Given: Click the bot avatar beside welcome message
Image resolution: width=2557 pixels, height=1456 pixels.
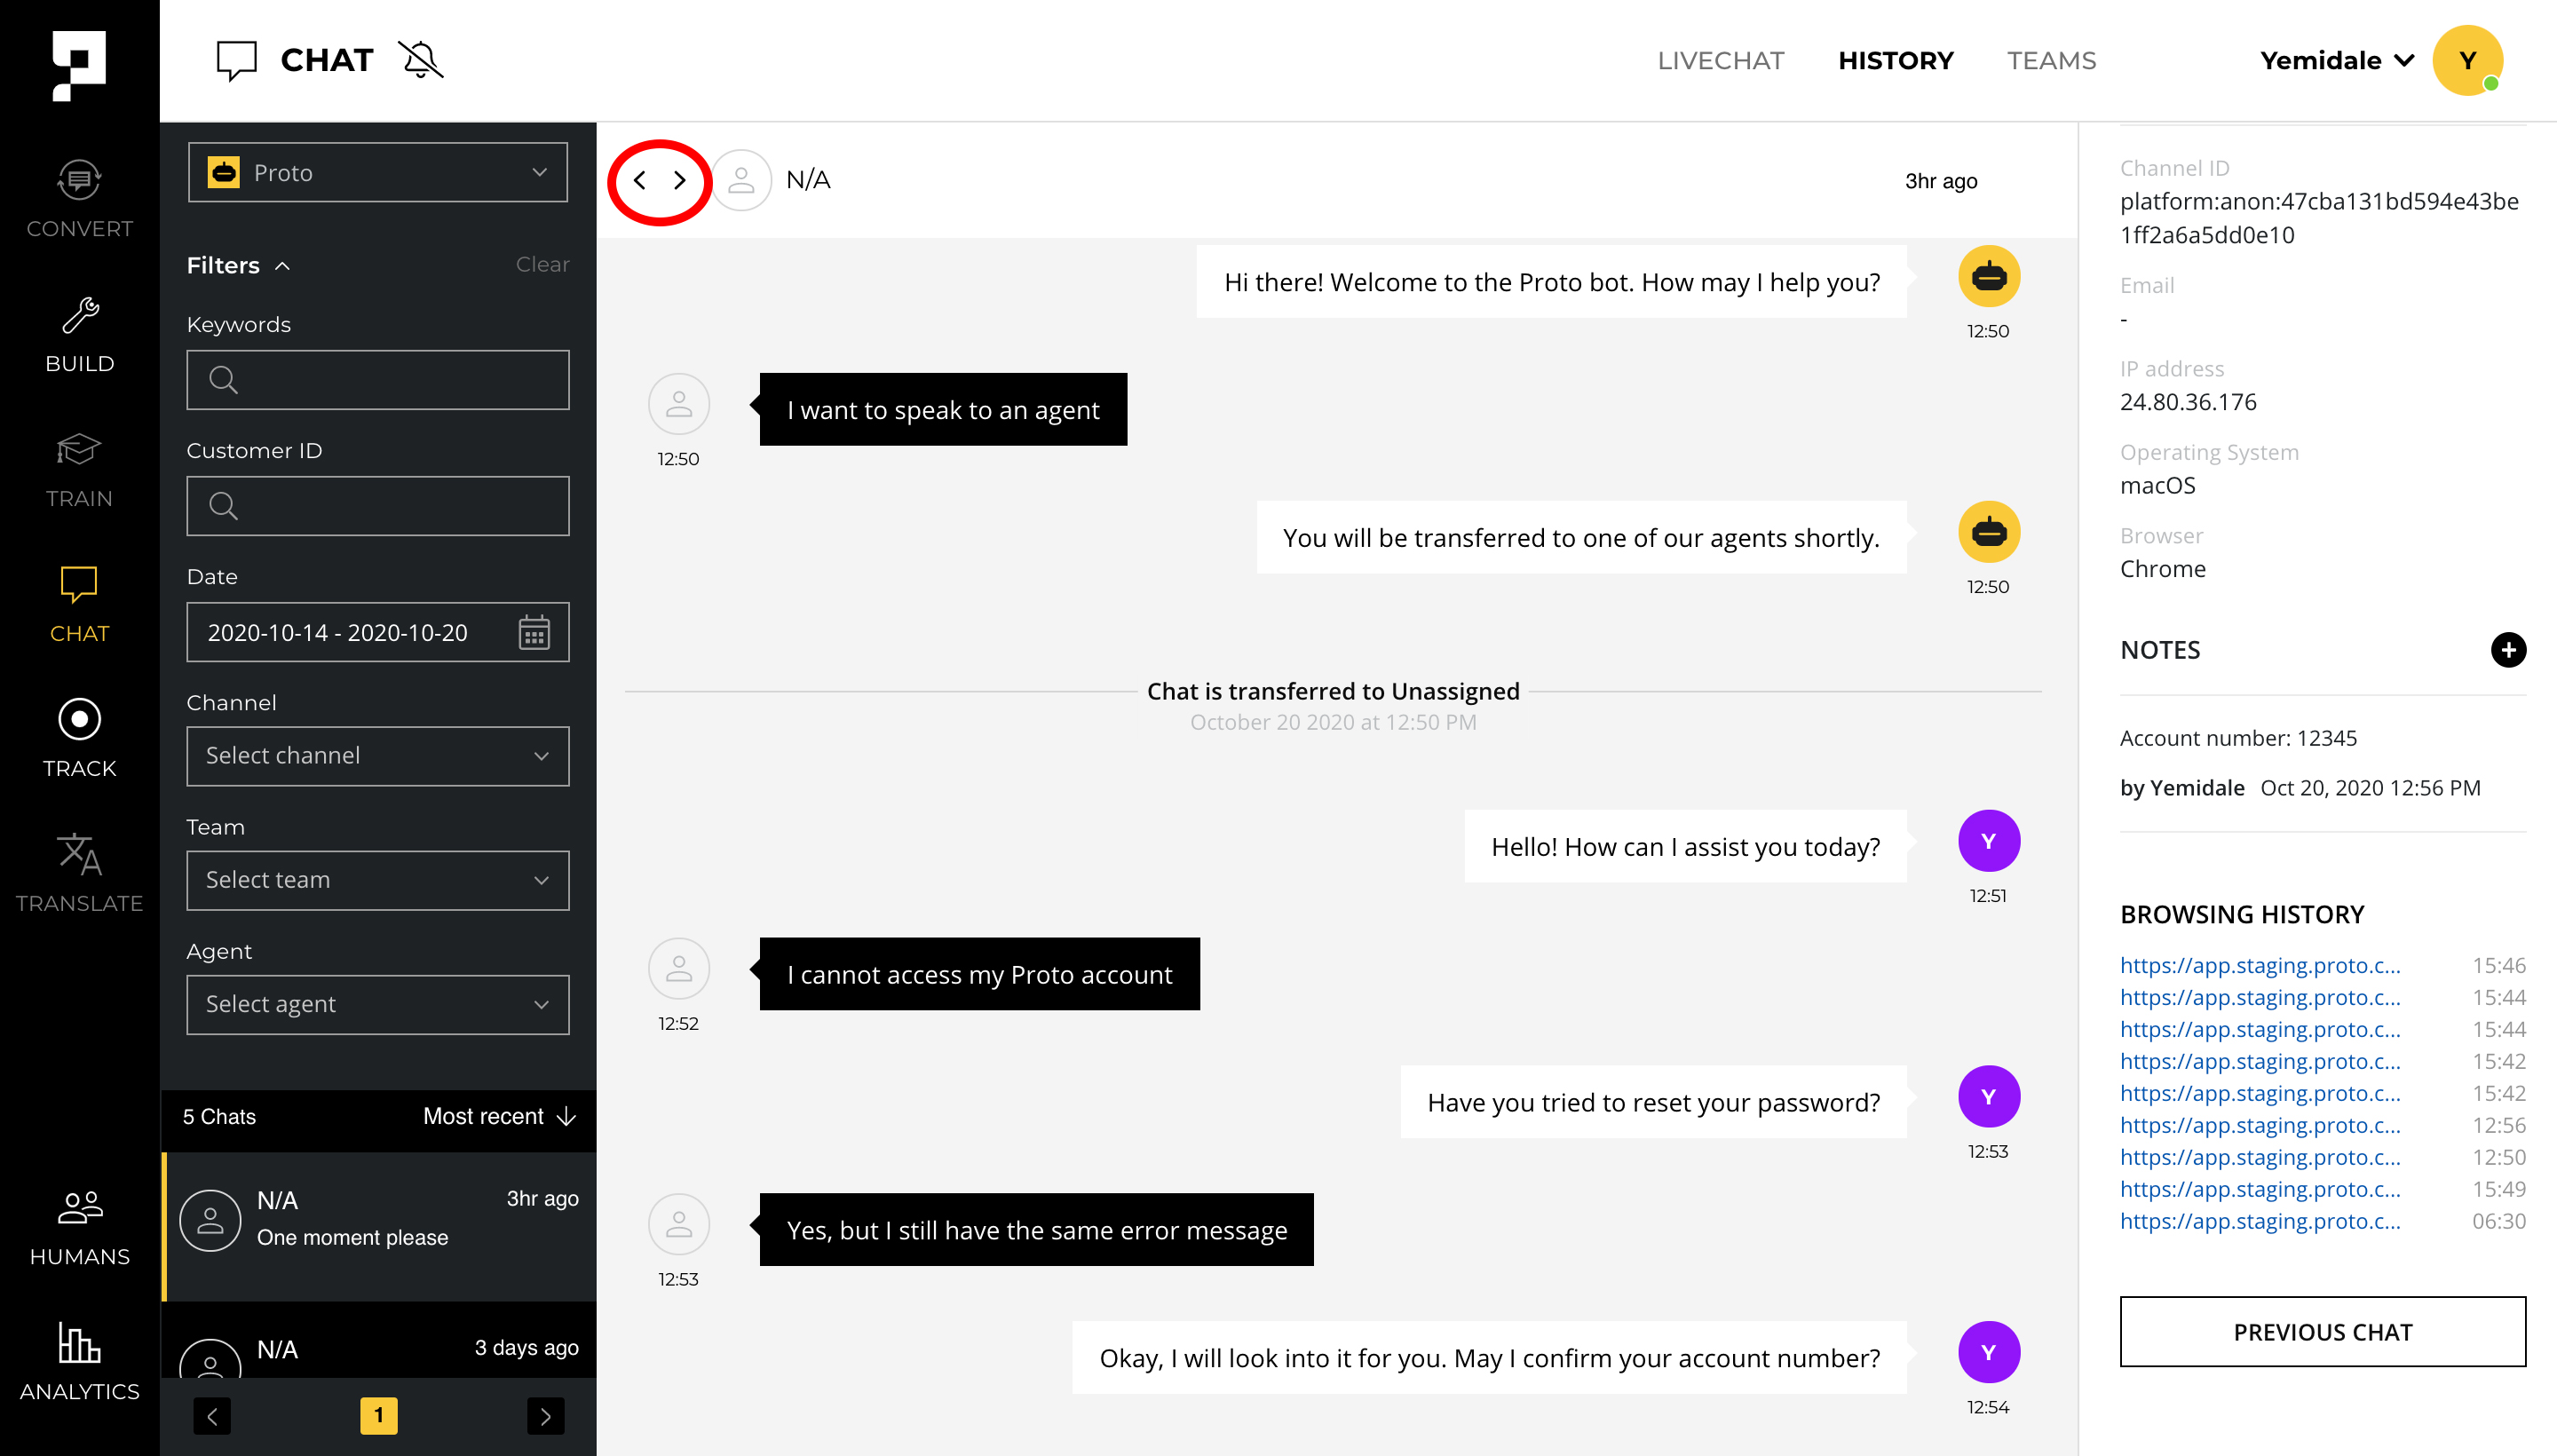Looking at the screenshot, I should click(1988, 276).
